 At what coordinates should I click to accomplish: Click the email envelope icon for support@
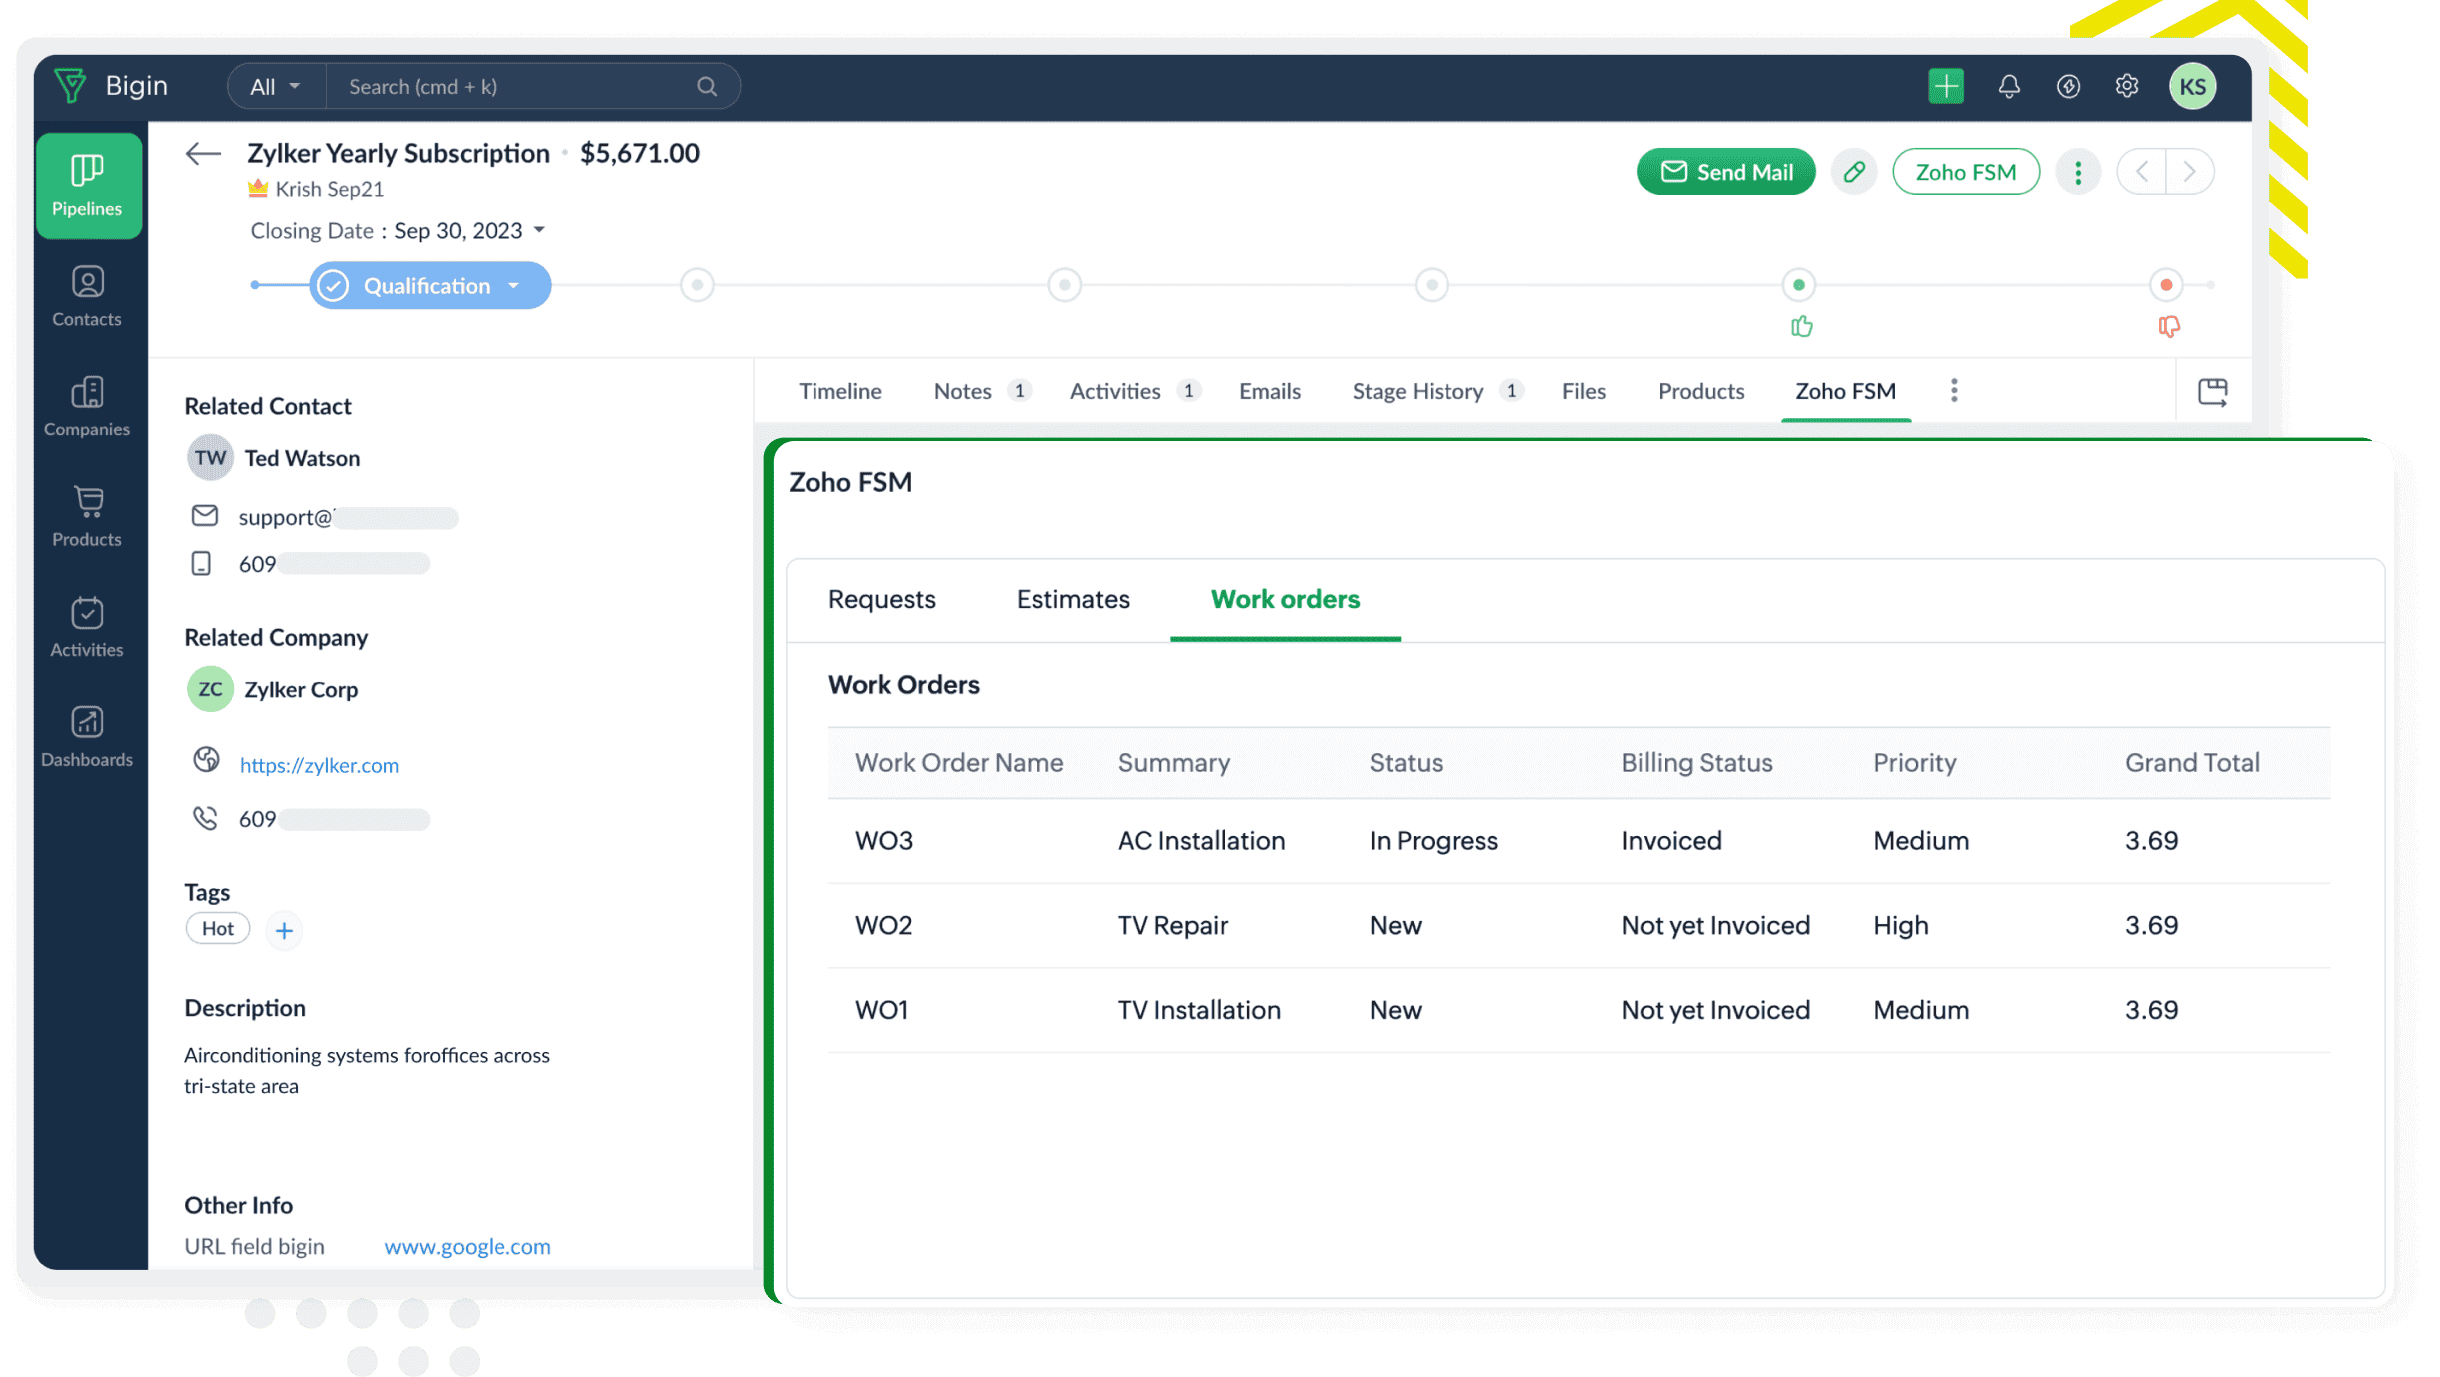click(204, 515)
